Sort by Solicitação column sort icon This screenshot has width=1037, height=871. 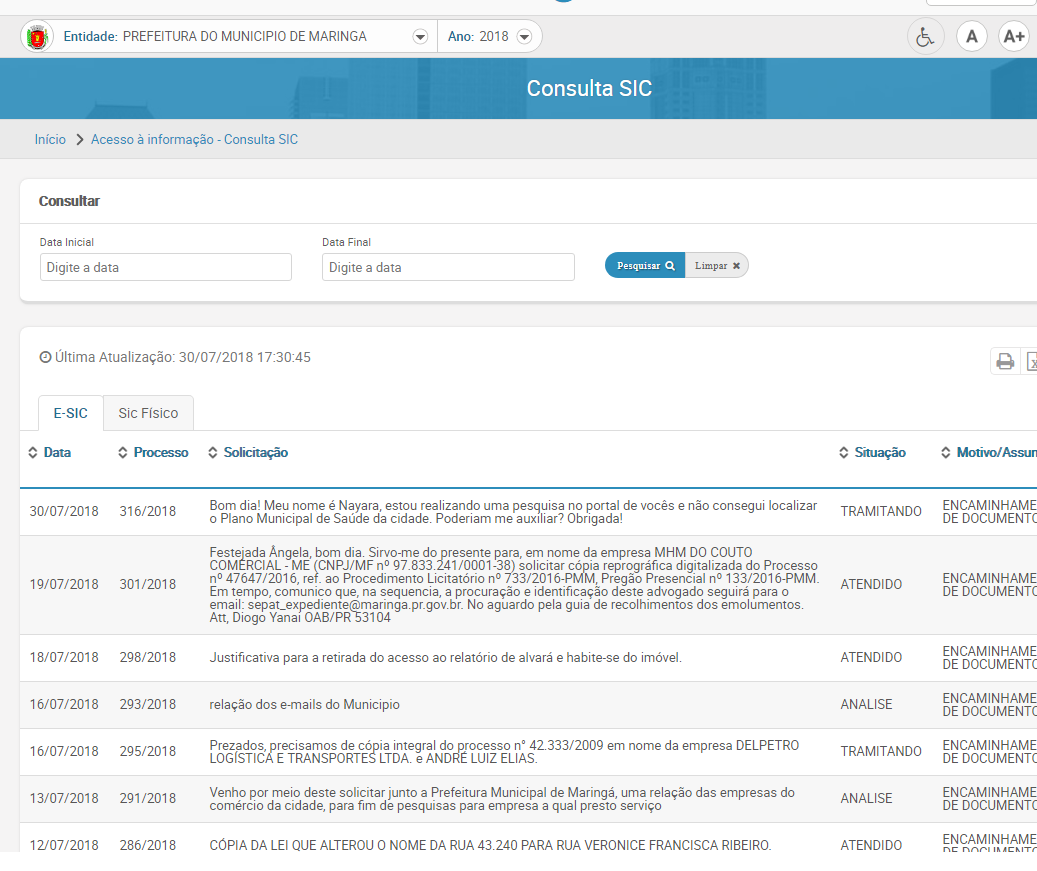pyautogui.click(x=213, y=453)
